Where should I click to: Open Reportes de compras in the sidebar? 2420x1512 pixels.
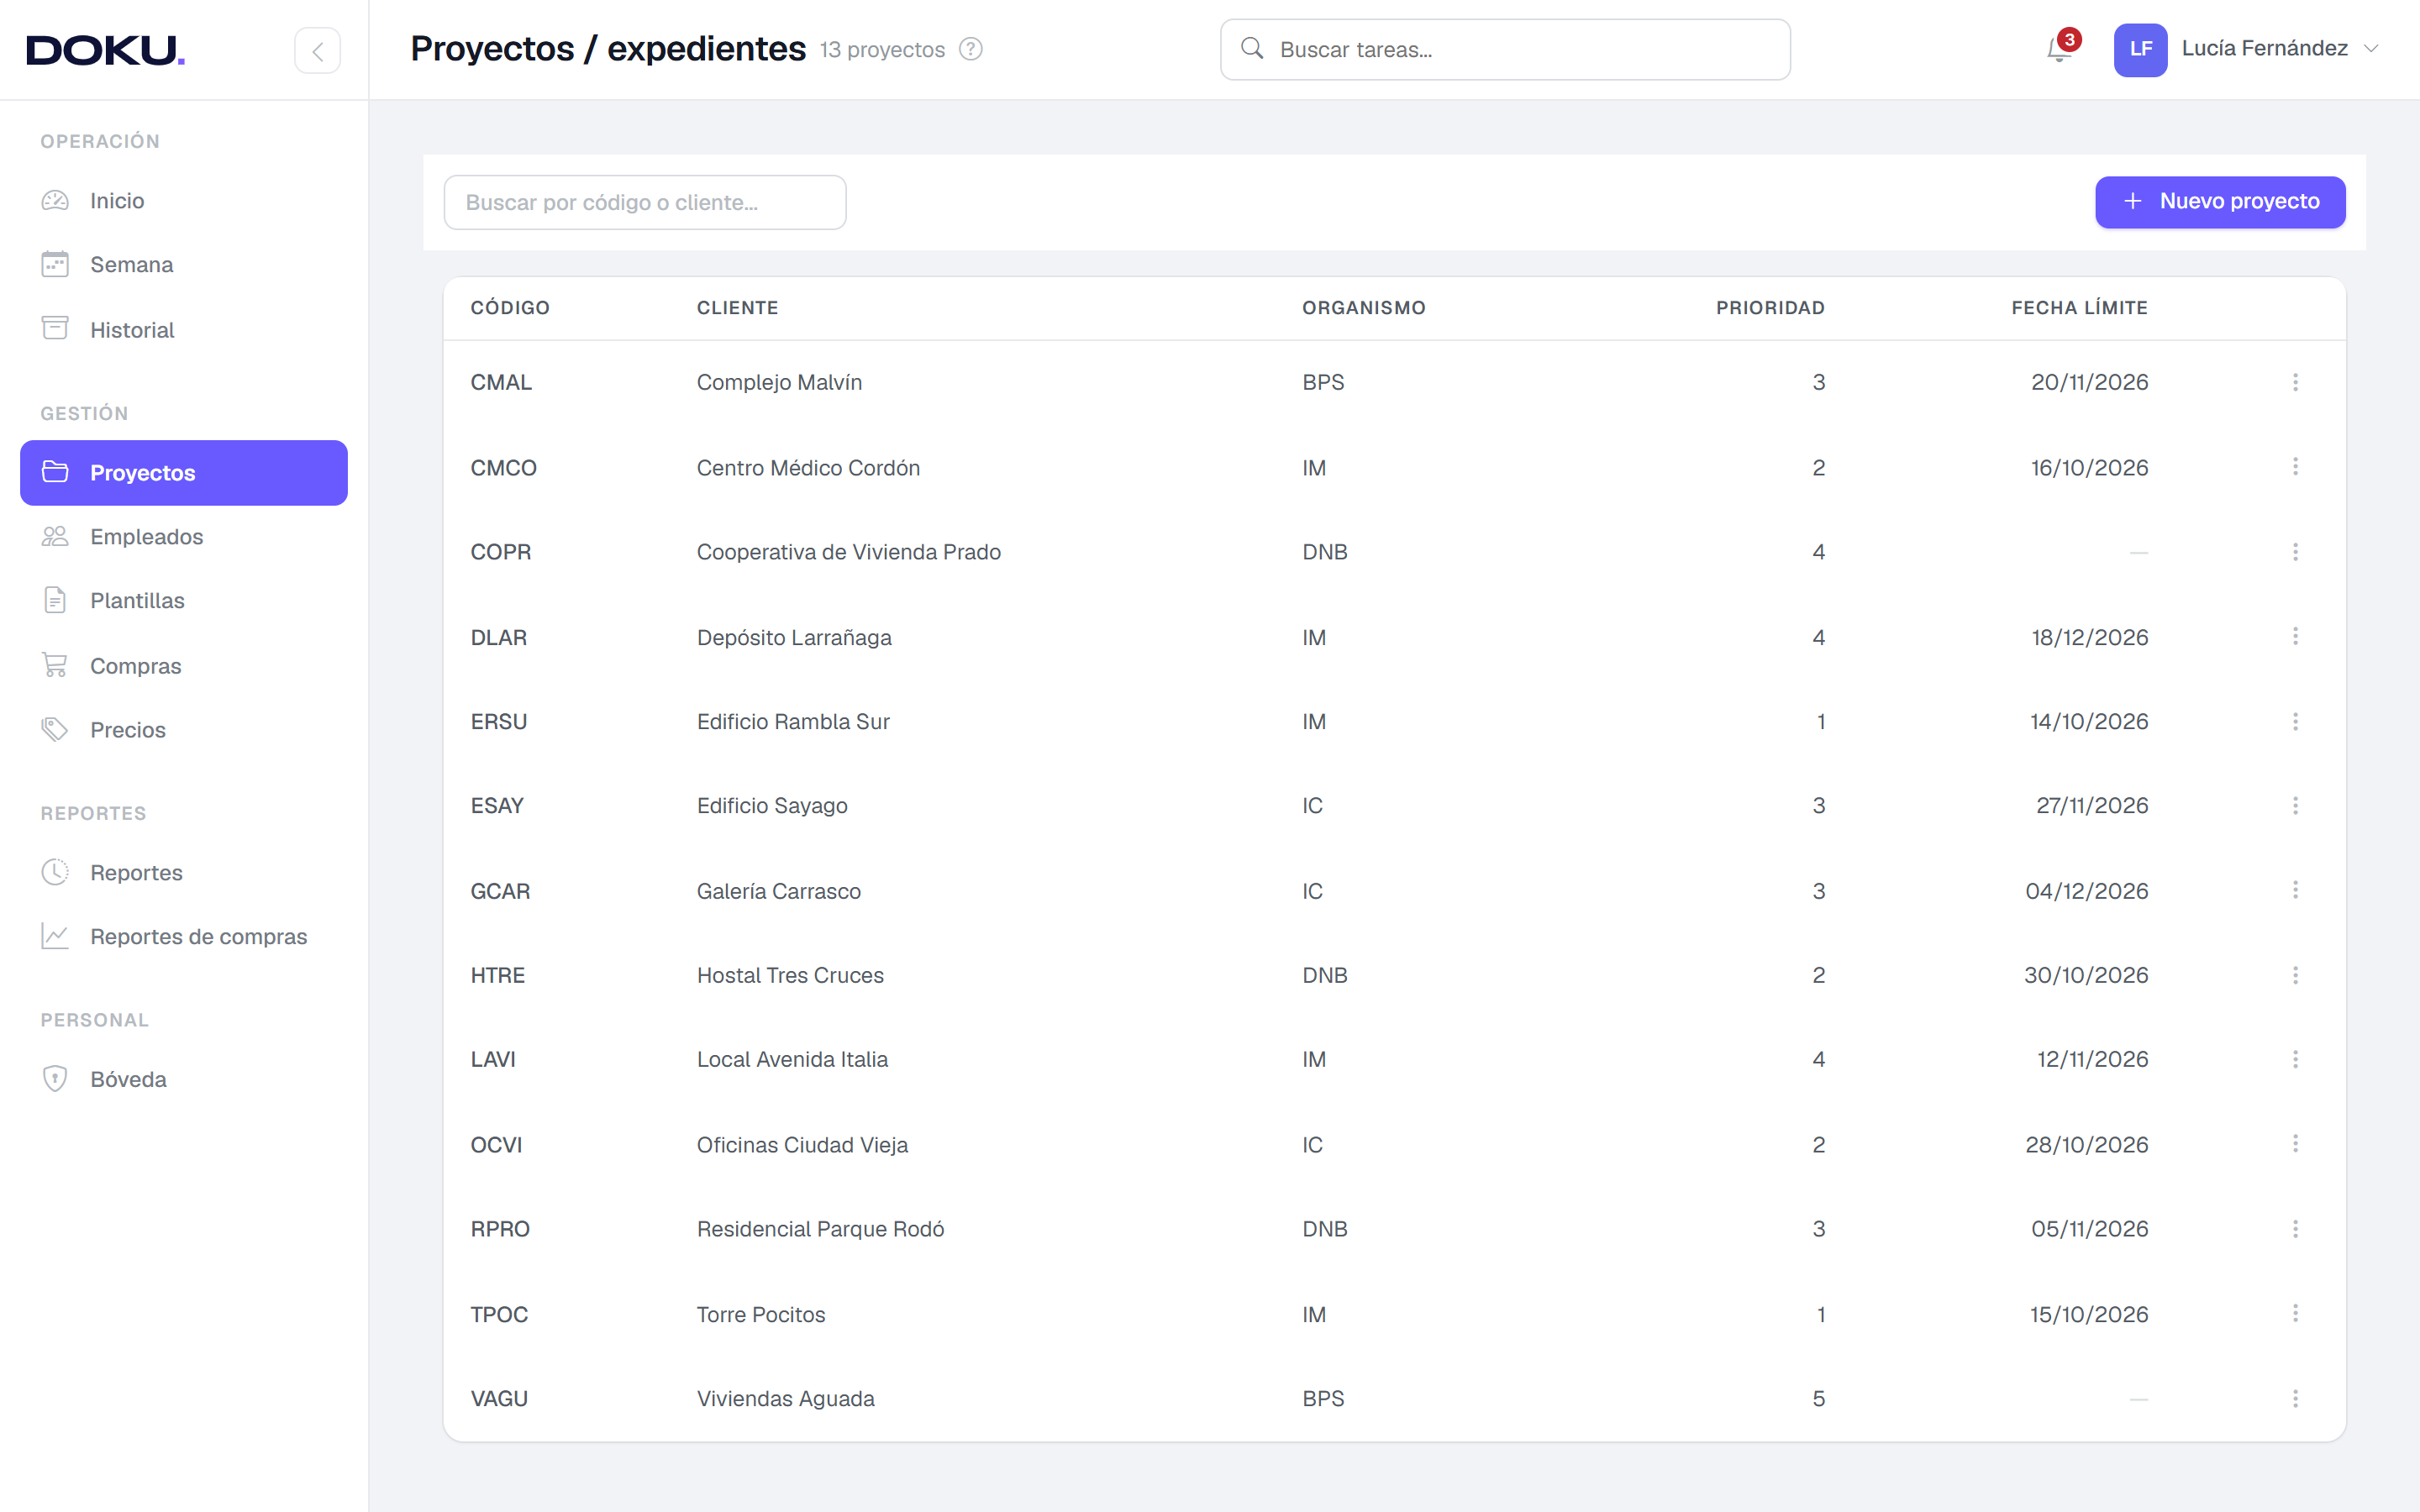tap(184, 937)
